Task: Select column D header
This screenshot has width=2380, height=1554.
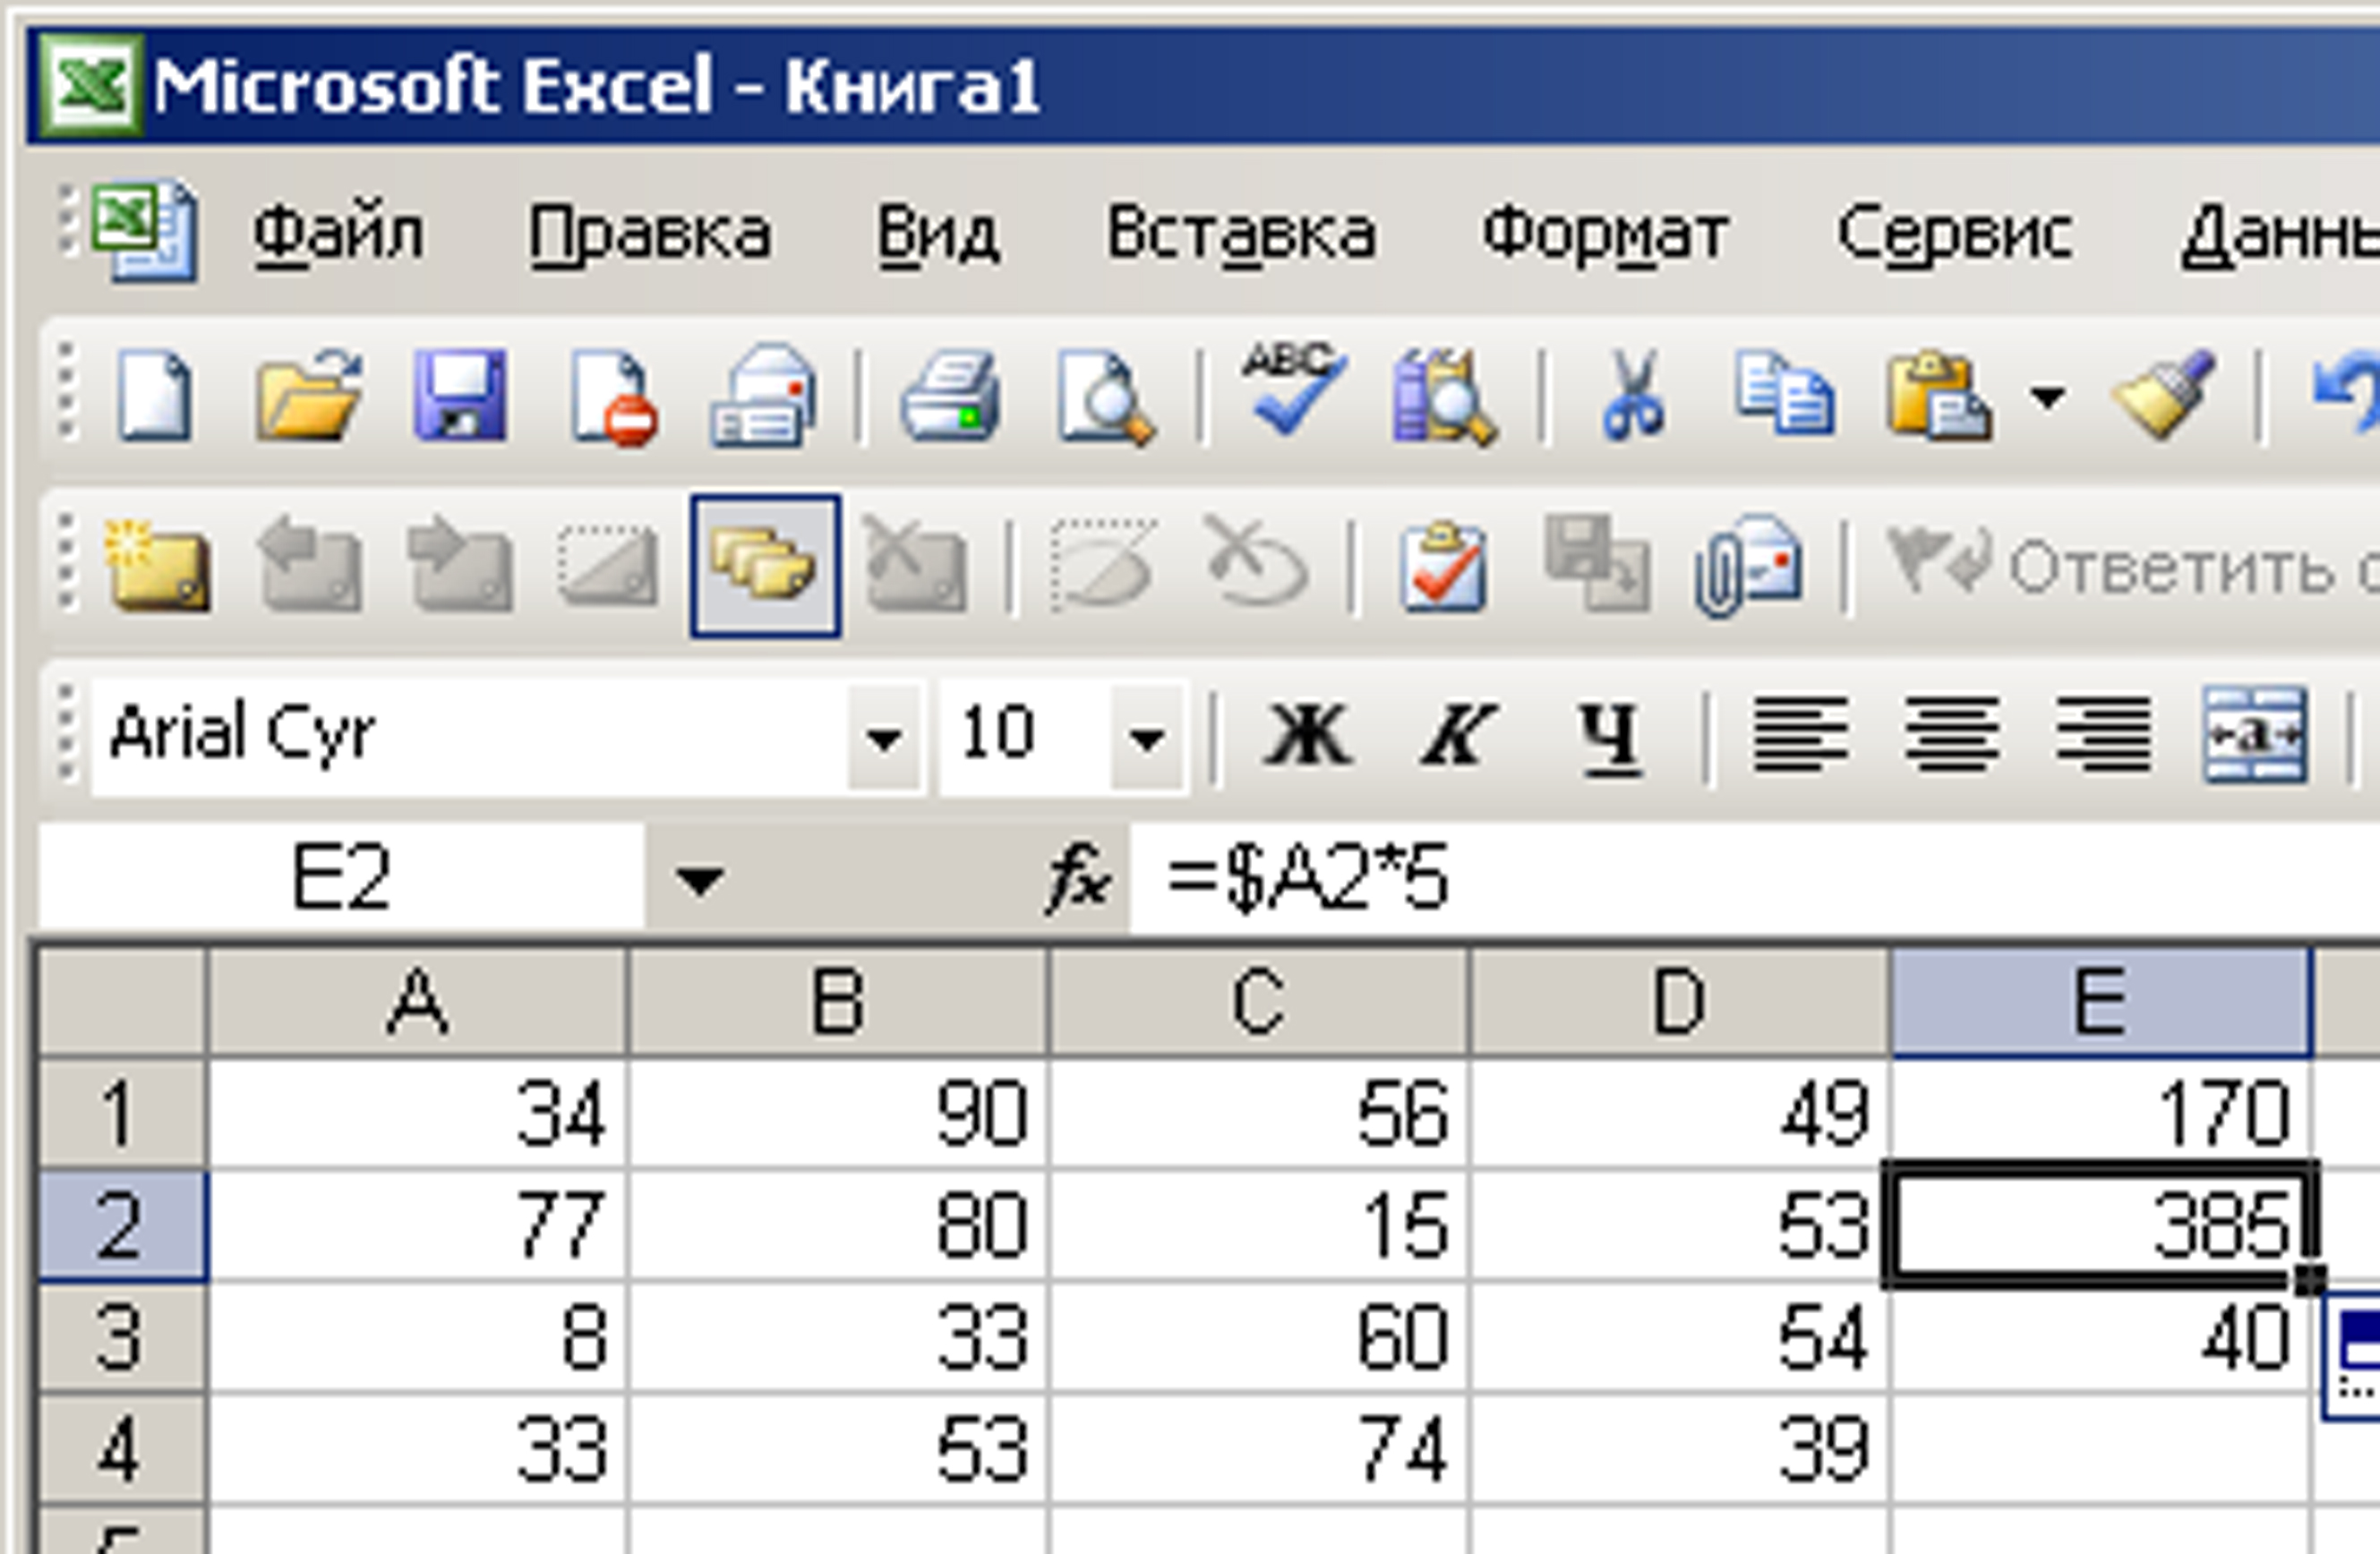Action: [x=1679, y=1002]
